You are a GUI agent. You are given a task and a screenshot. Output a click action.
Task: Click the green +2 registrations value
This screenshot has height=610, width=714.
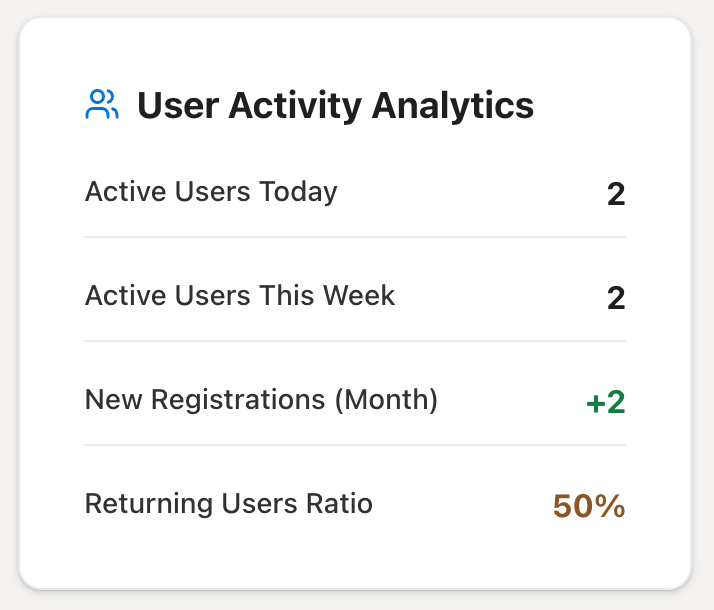(606, 402)
